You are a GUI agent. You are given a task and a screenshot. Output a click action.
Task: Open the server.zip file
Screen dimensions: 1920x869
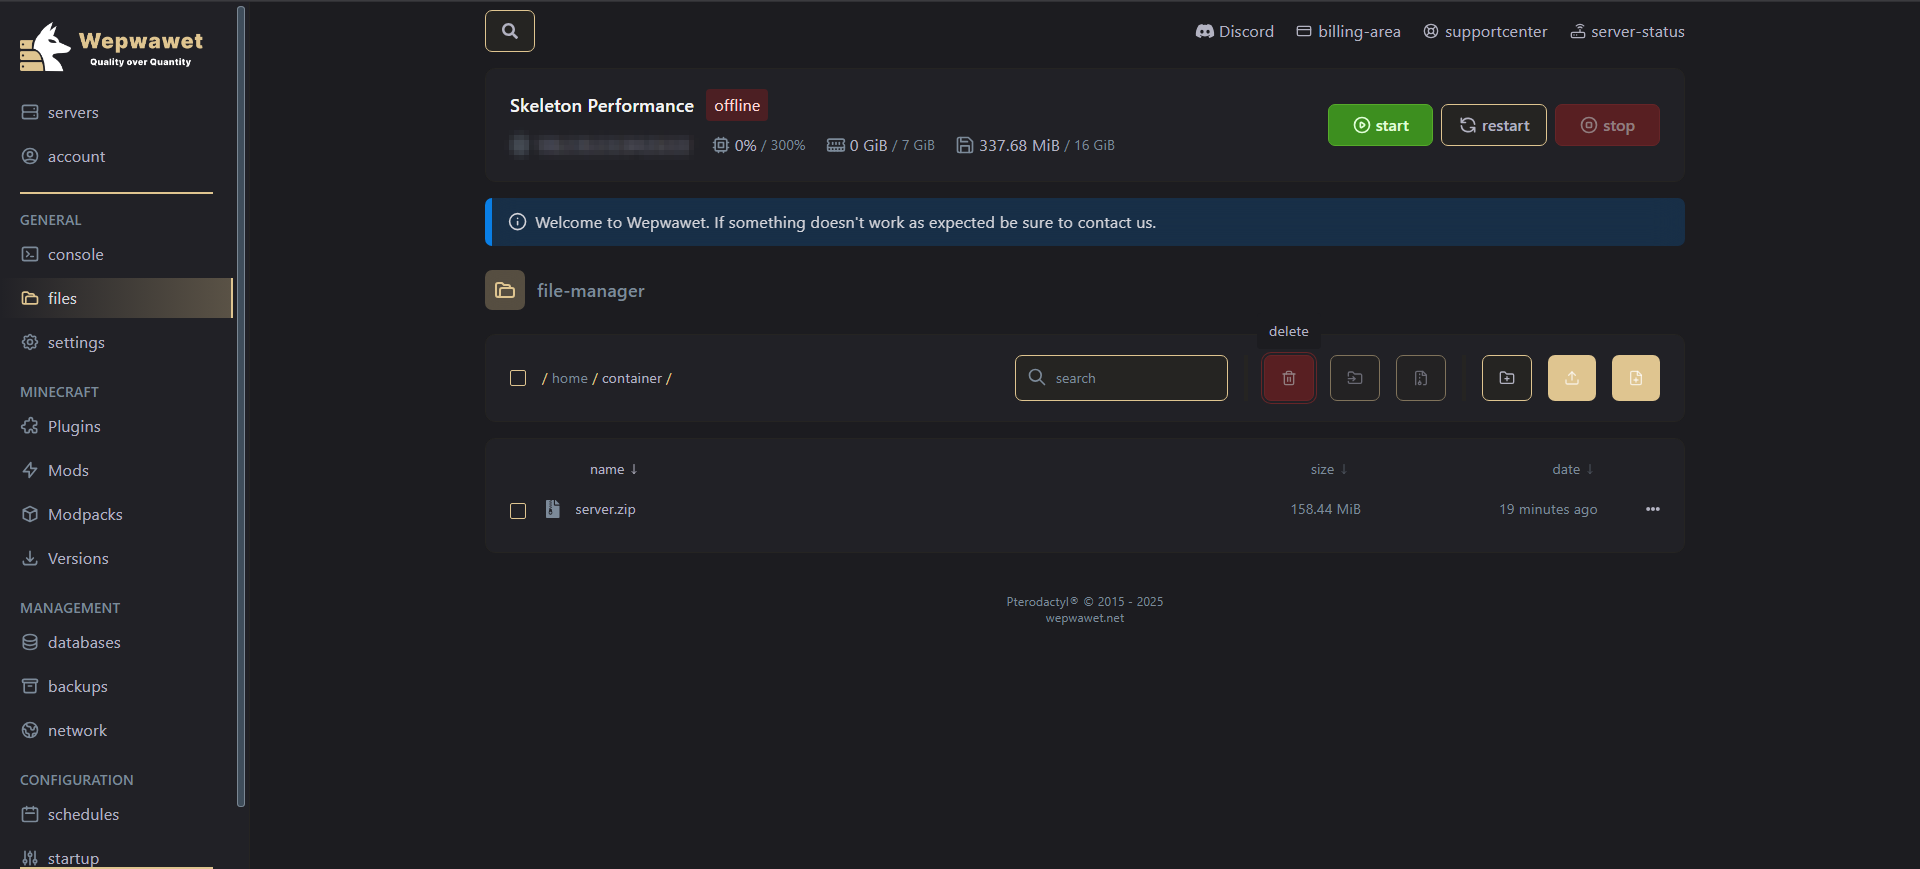click(605, 509)
